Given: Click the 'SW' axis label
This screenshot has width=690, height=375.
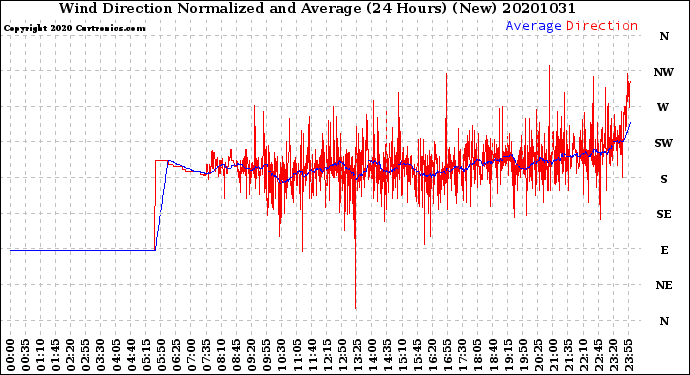Looking at the screenshot, I should (664, 143).
